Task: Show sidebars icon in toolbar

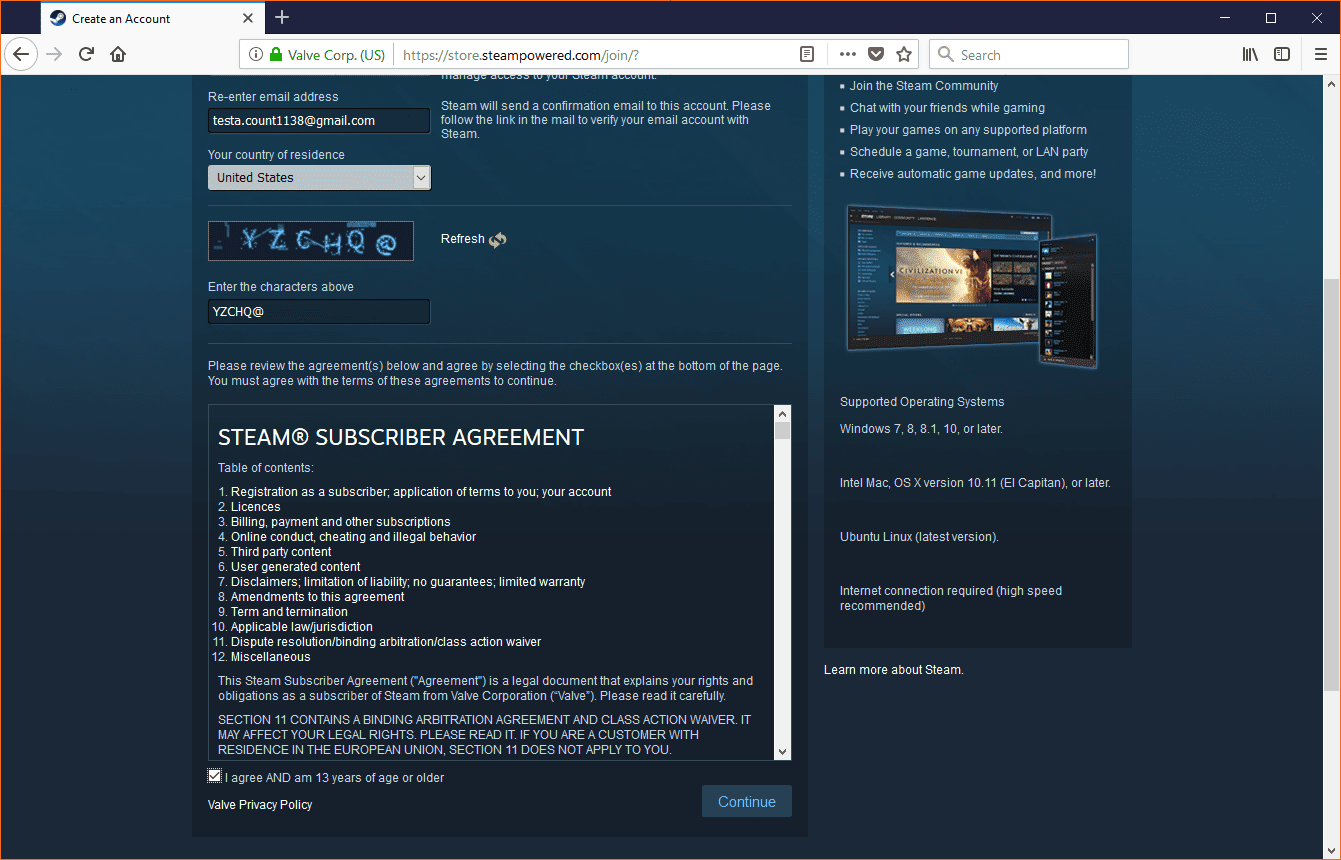Action: pos(1282,55)
